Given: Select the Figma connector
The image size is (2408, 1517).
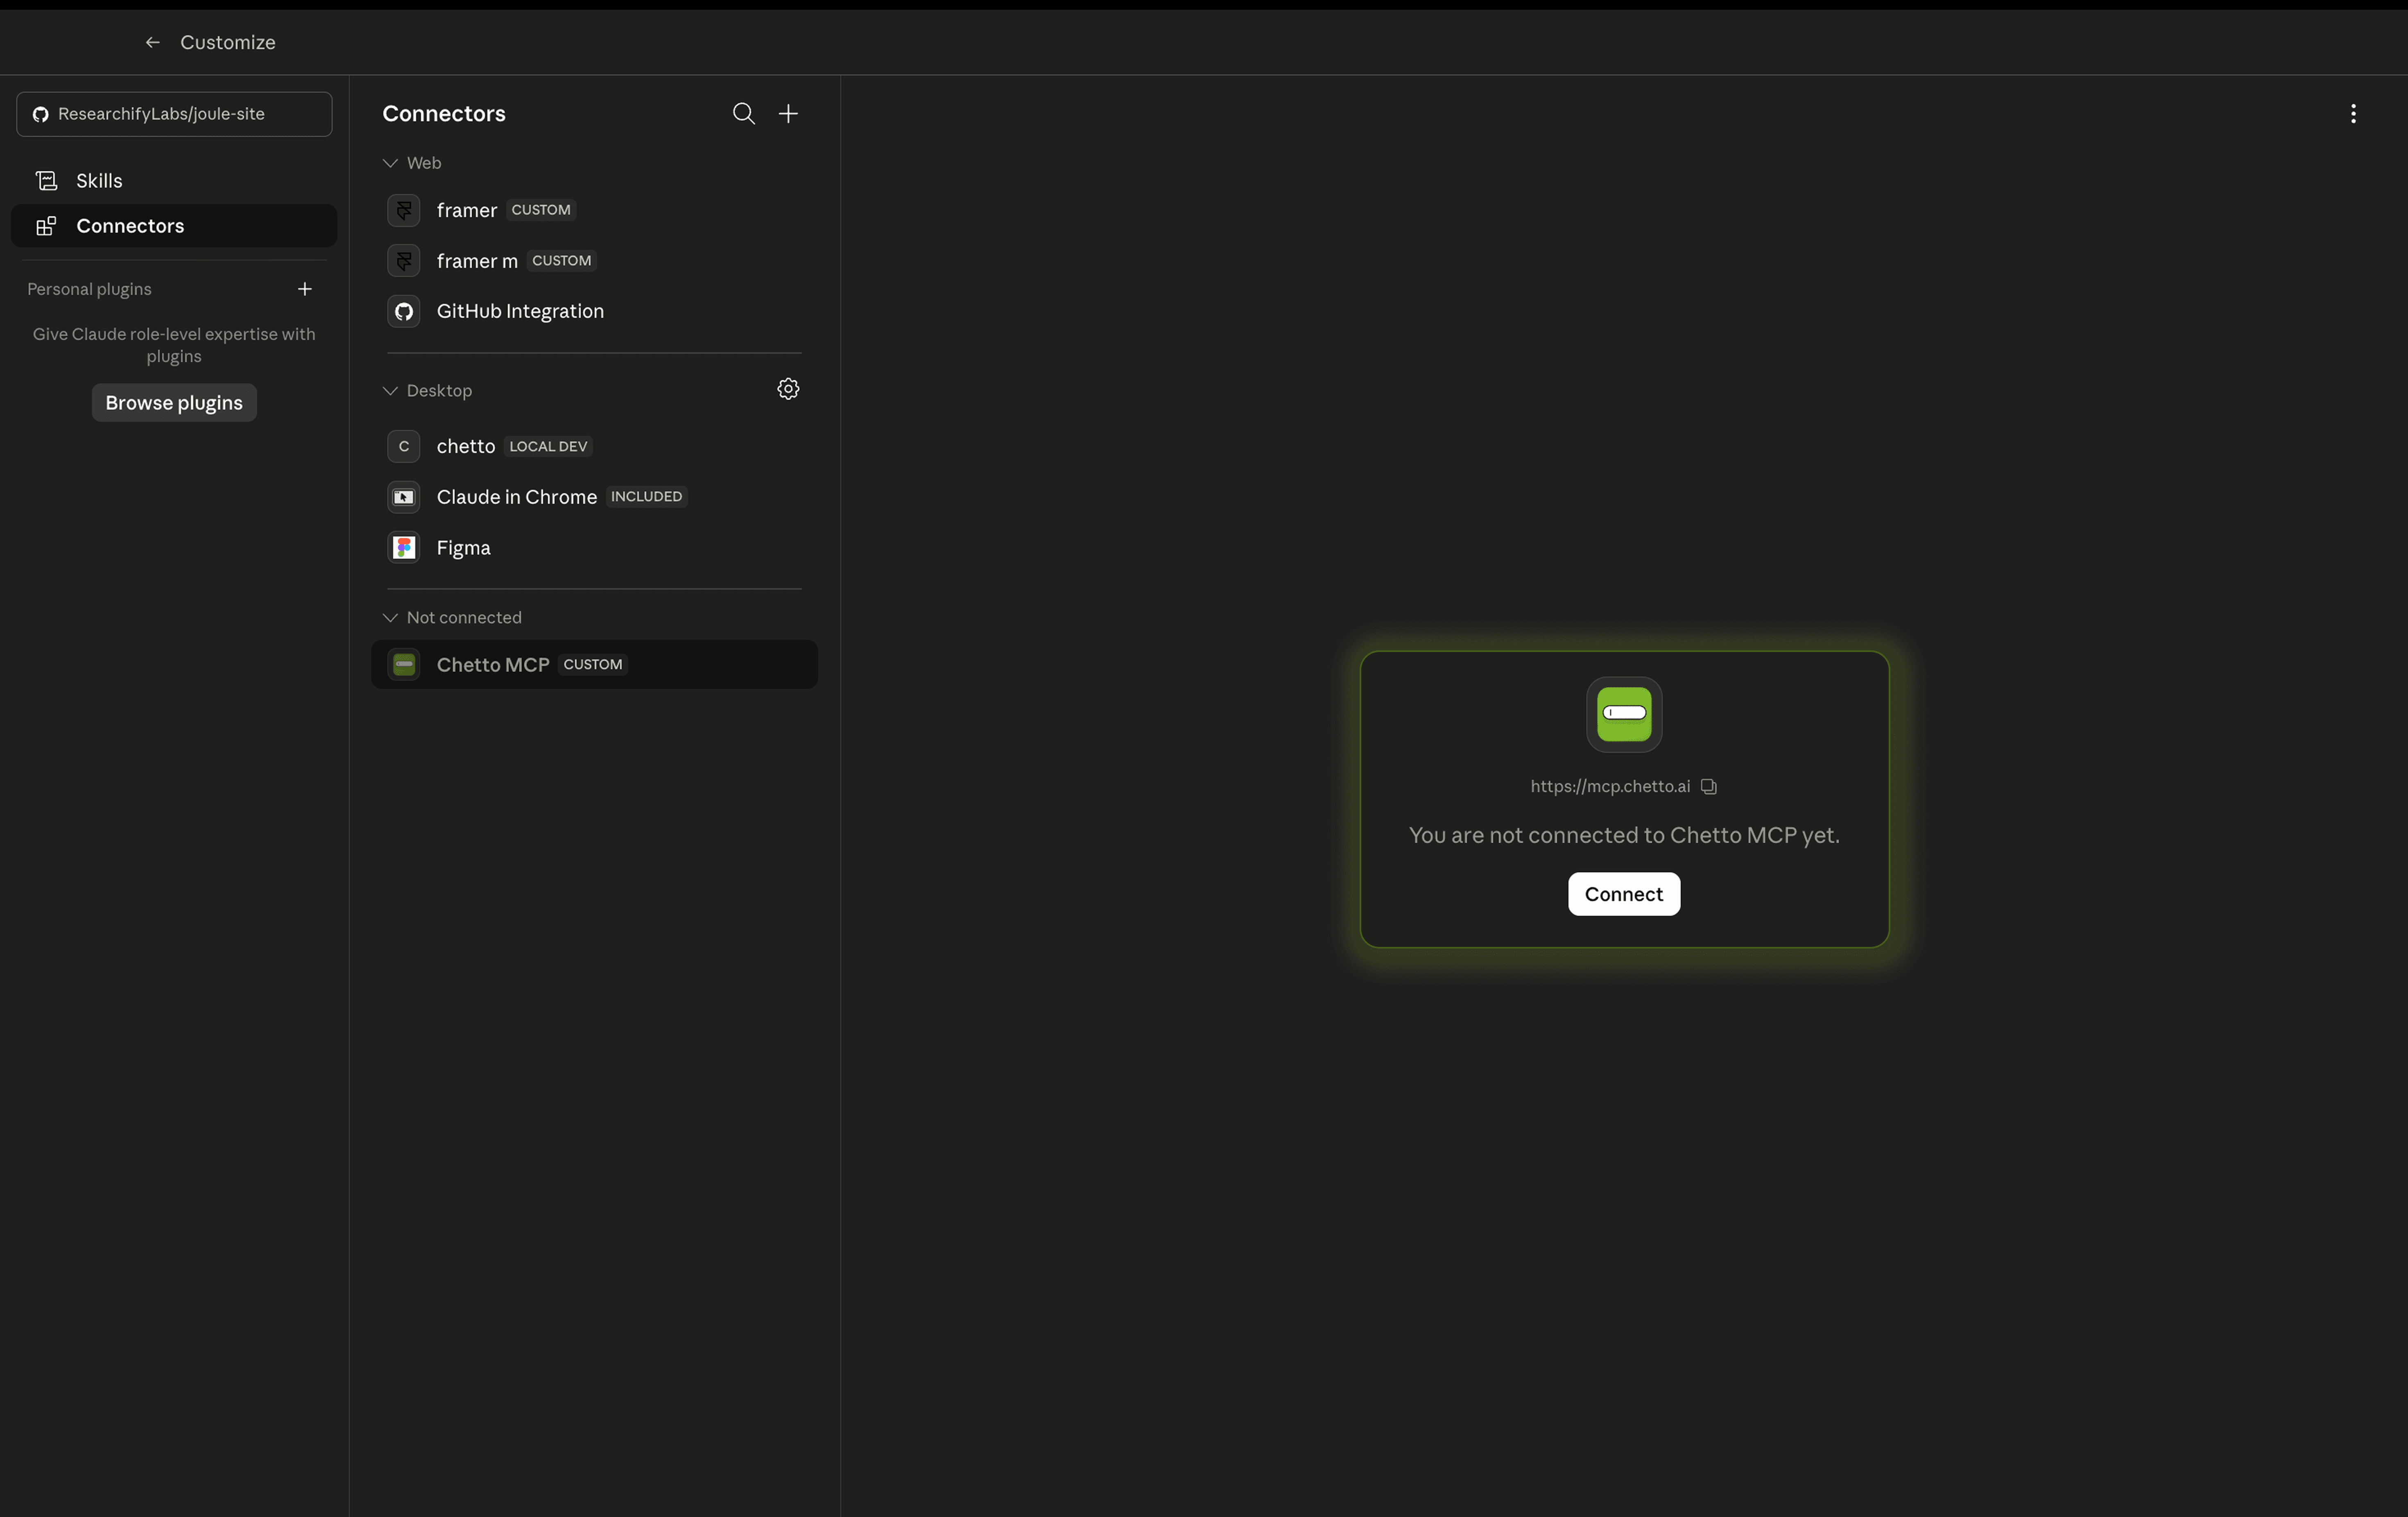Looking at the screenshot, I should click(x=594, y=548).
